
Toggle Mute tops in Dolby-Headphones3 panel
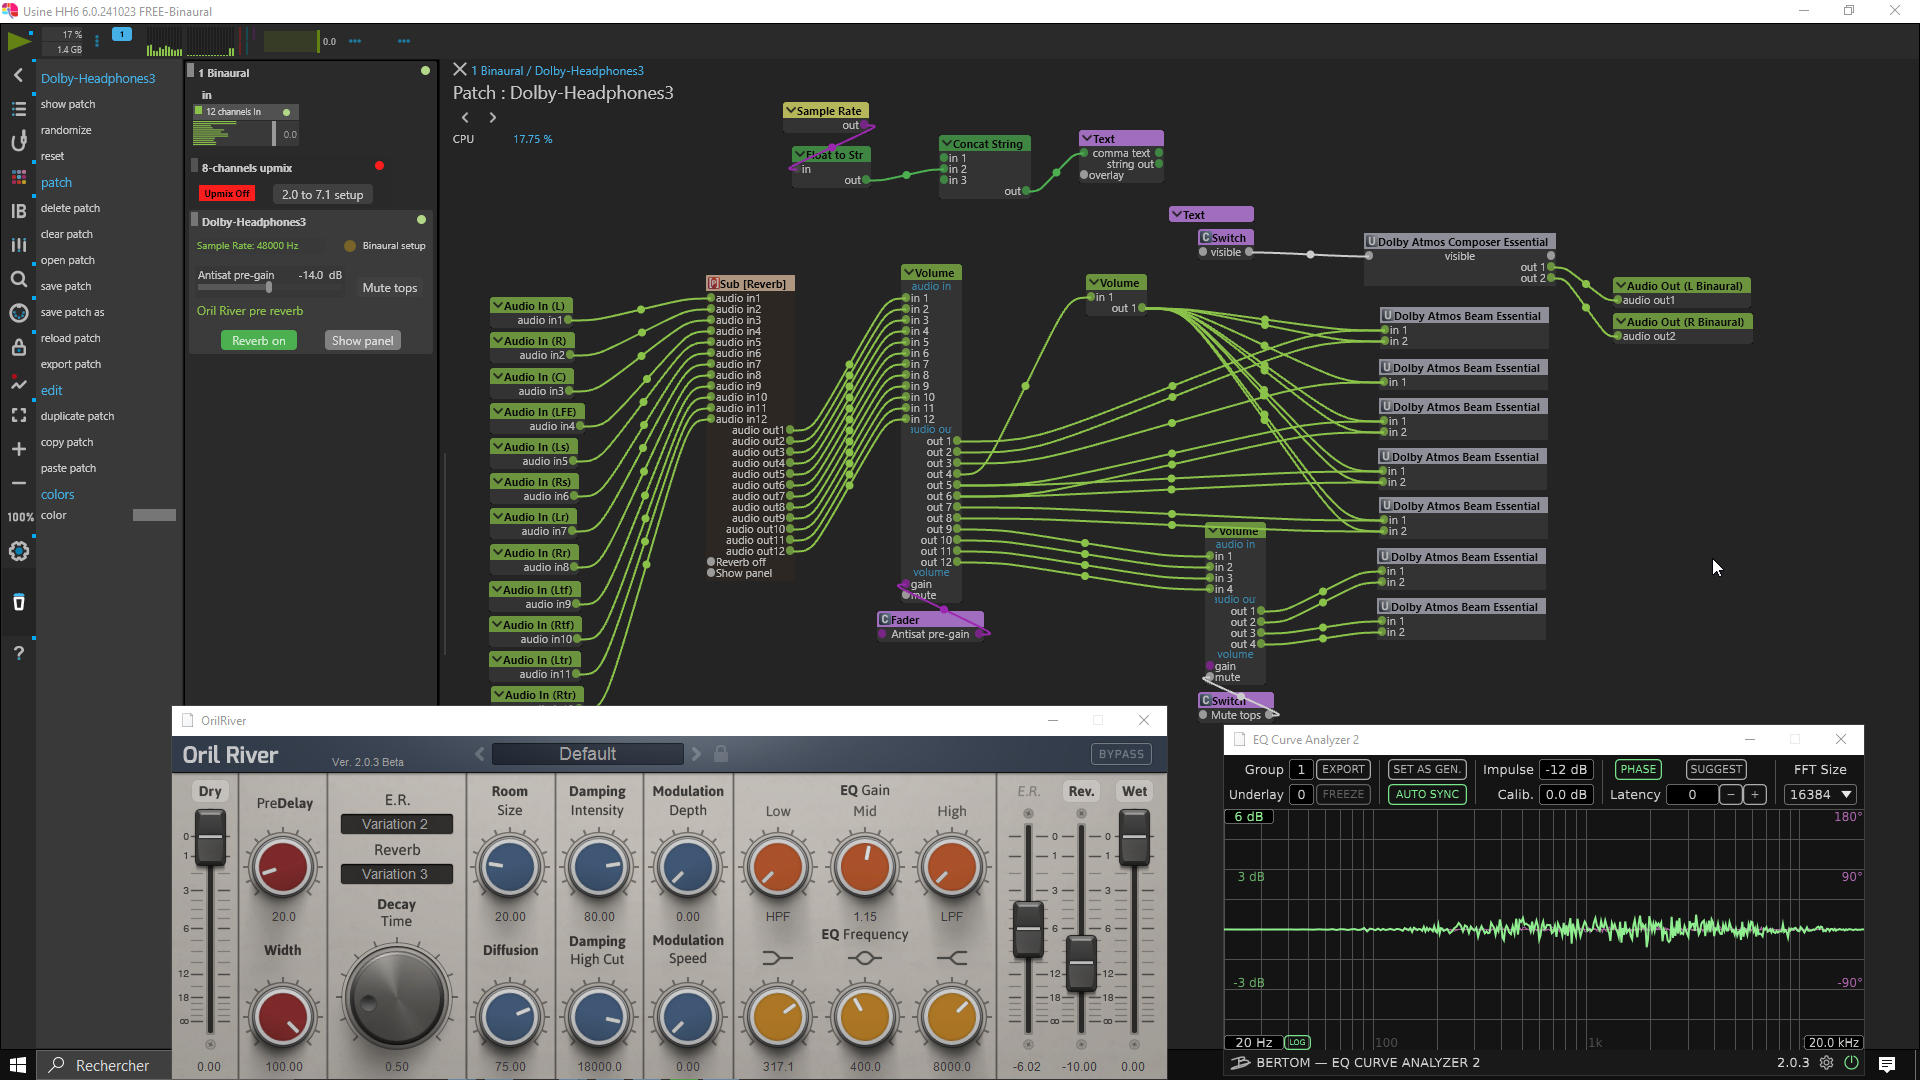click(x=389, y=288)
